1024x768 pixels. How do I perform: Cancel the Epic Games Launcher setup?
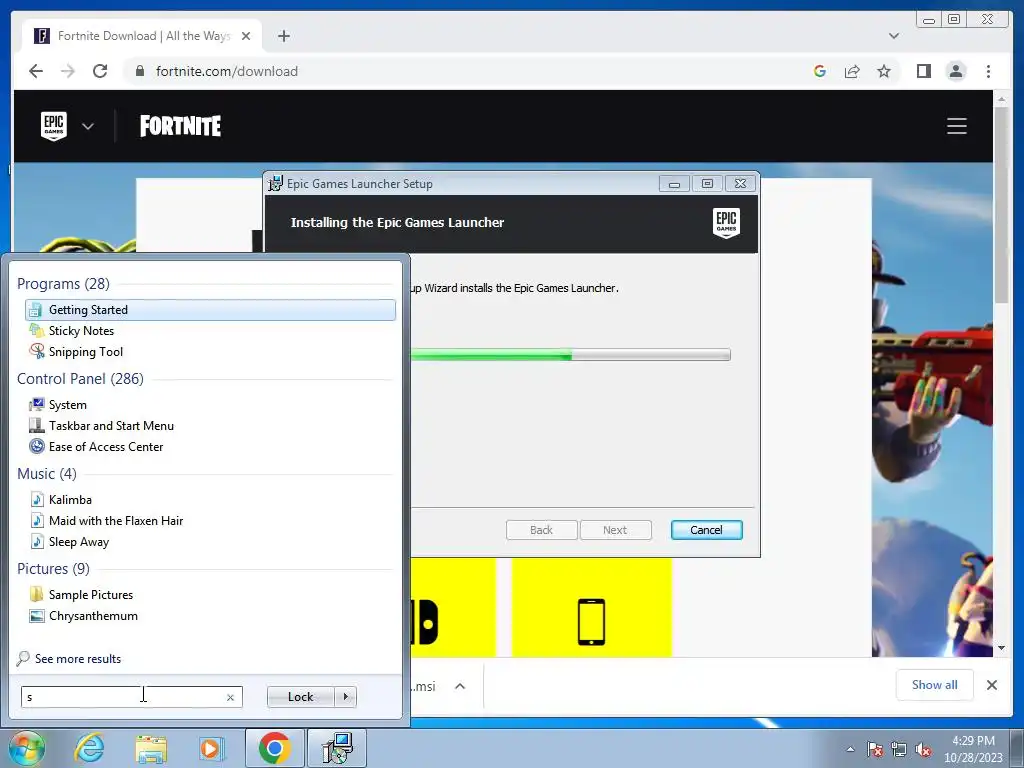click(x=706, y=530)
